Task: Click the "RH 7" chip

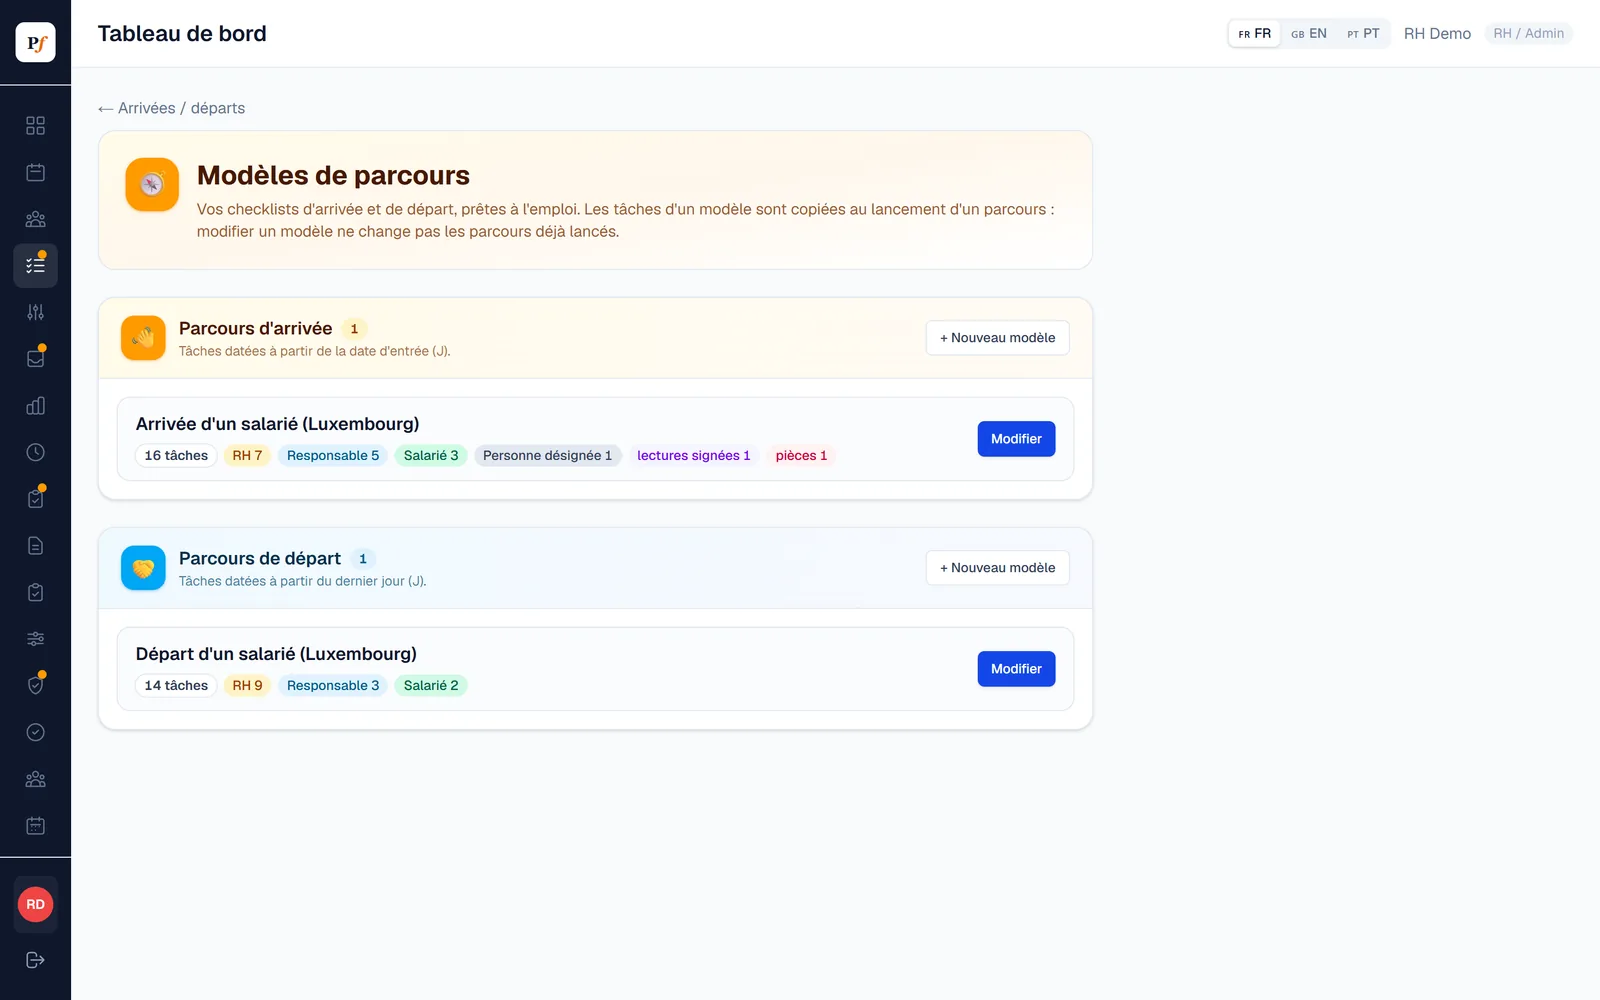Action: [247, 456]
